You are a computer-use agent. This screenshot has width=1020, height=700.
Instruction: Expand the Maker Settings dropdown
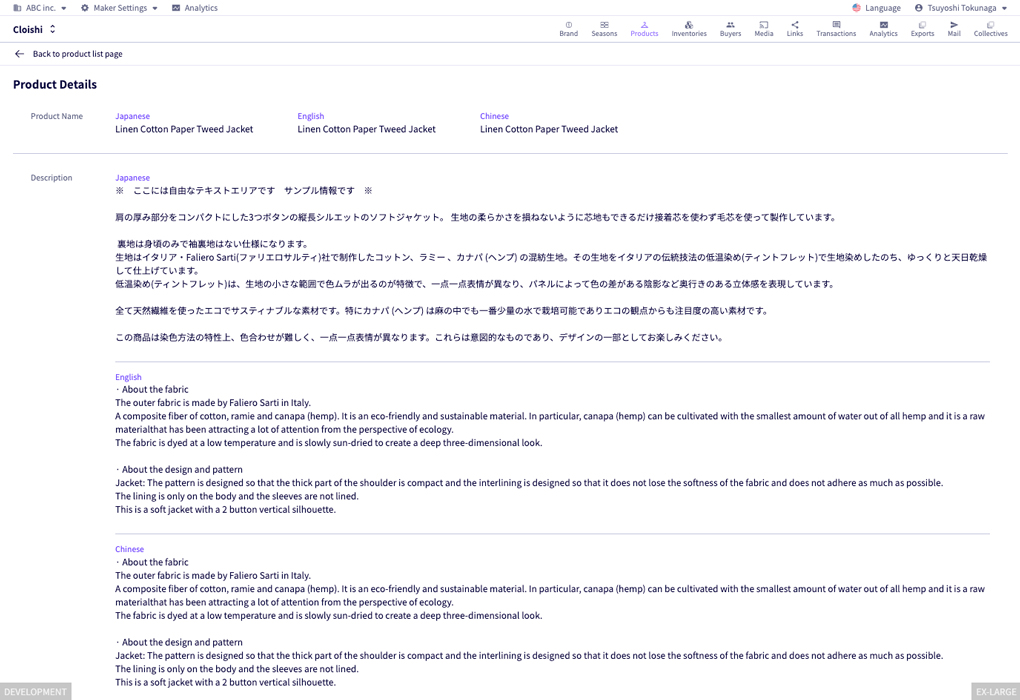(119, 8)
